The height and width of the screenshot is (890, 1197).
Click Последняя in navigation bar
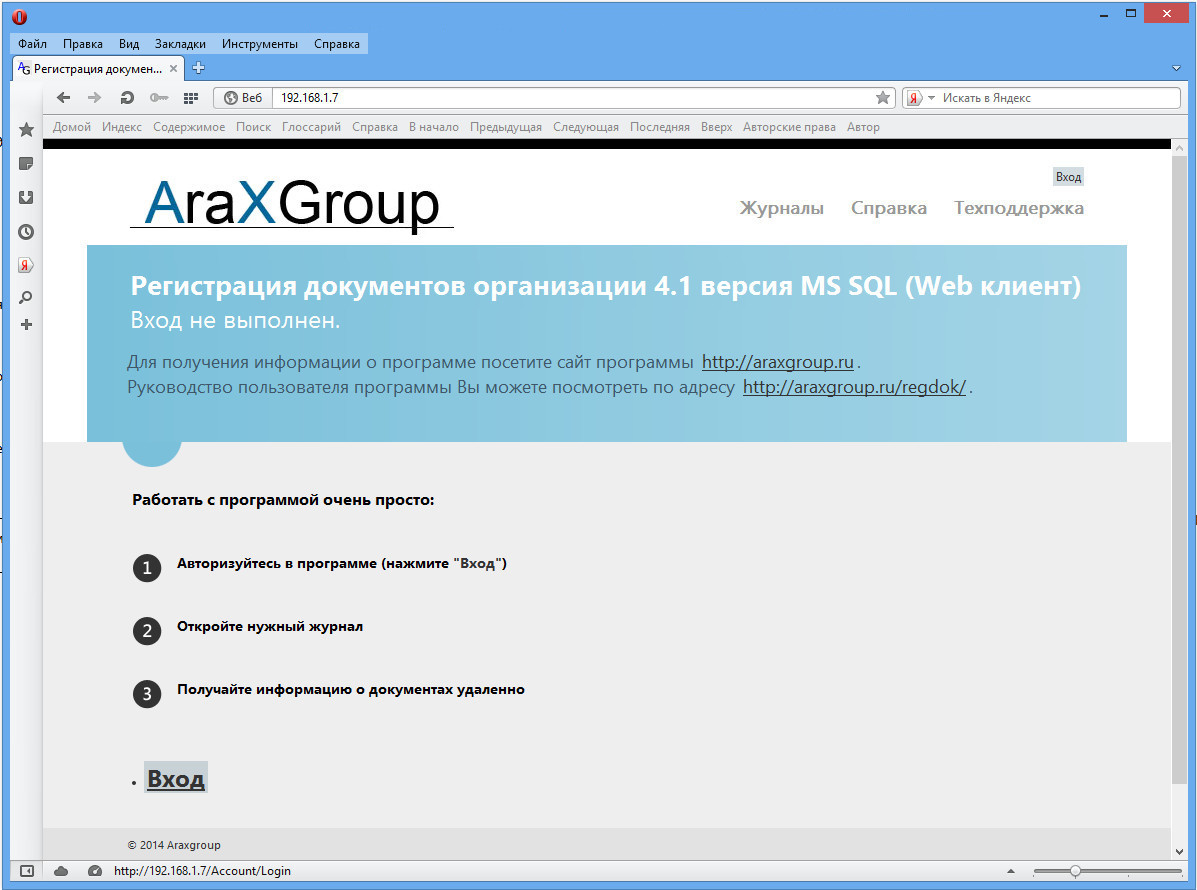click(x=660, y=127)
